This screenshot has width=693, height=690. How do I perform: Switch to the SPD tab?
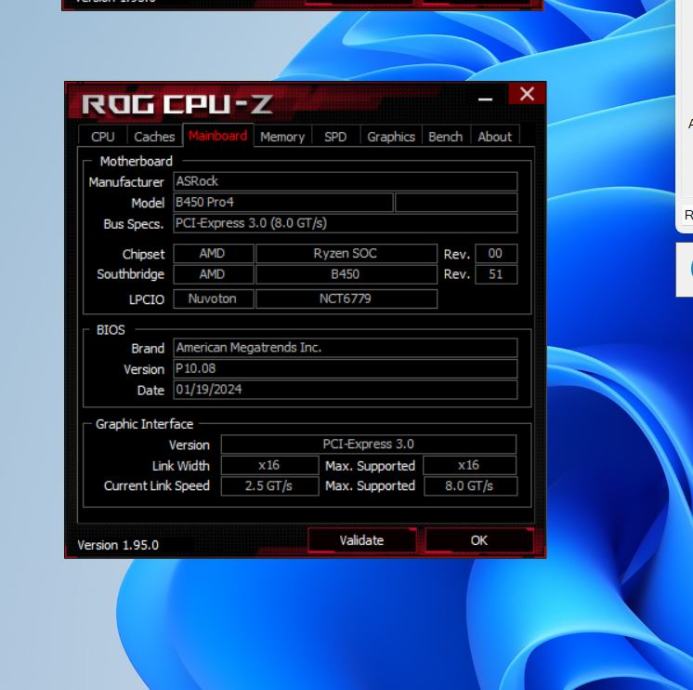[335, 137]
